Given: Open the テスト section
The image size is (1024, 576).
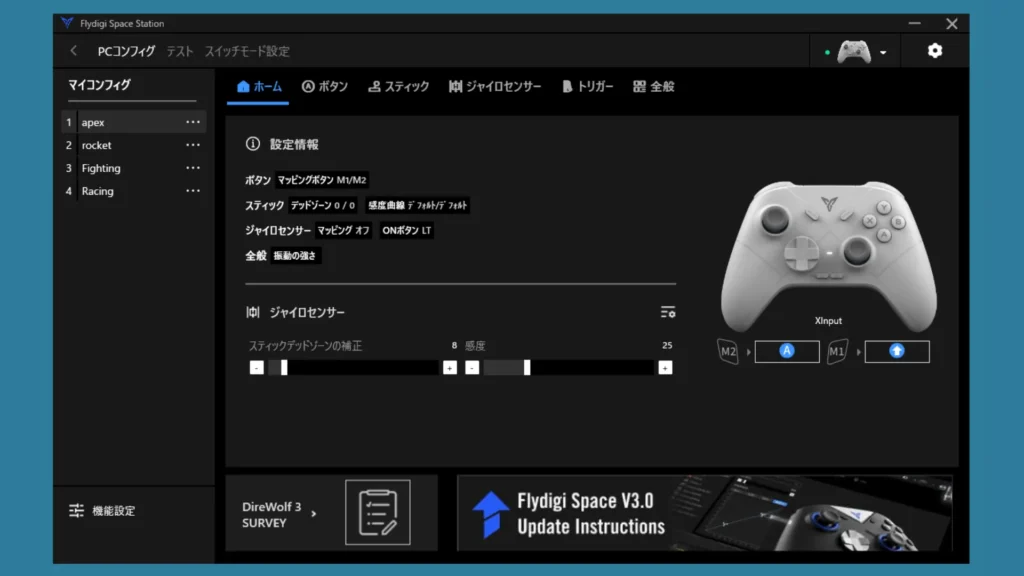Looking at the screenshot, I should (x=180, y=51).
